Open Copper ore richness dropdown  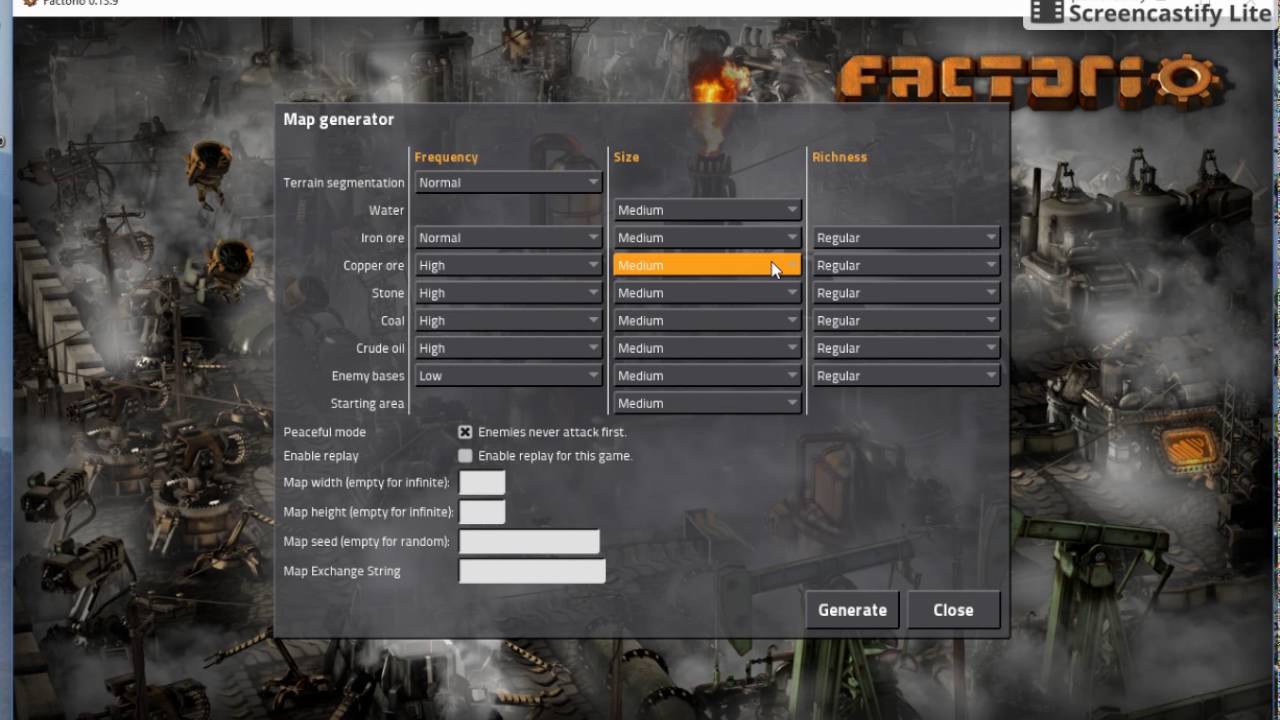pos(906,266)
